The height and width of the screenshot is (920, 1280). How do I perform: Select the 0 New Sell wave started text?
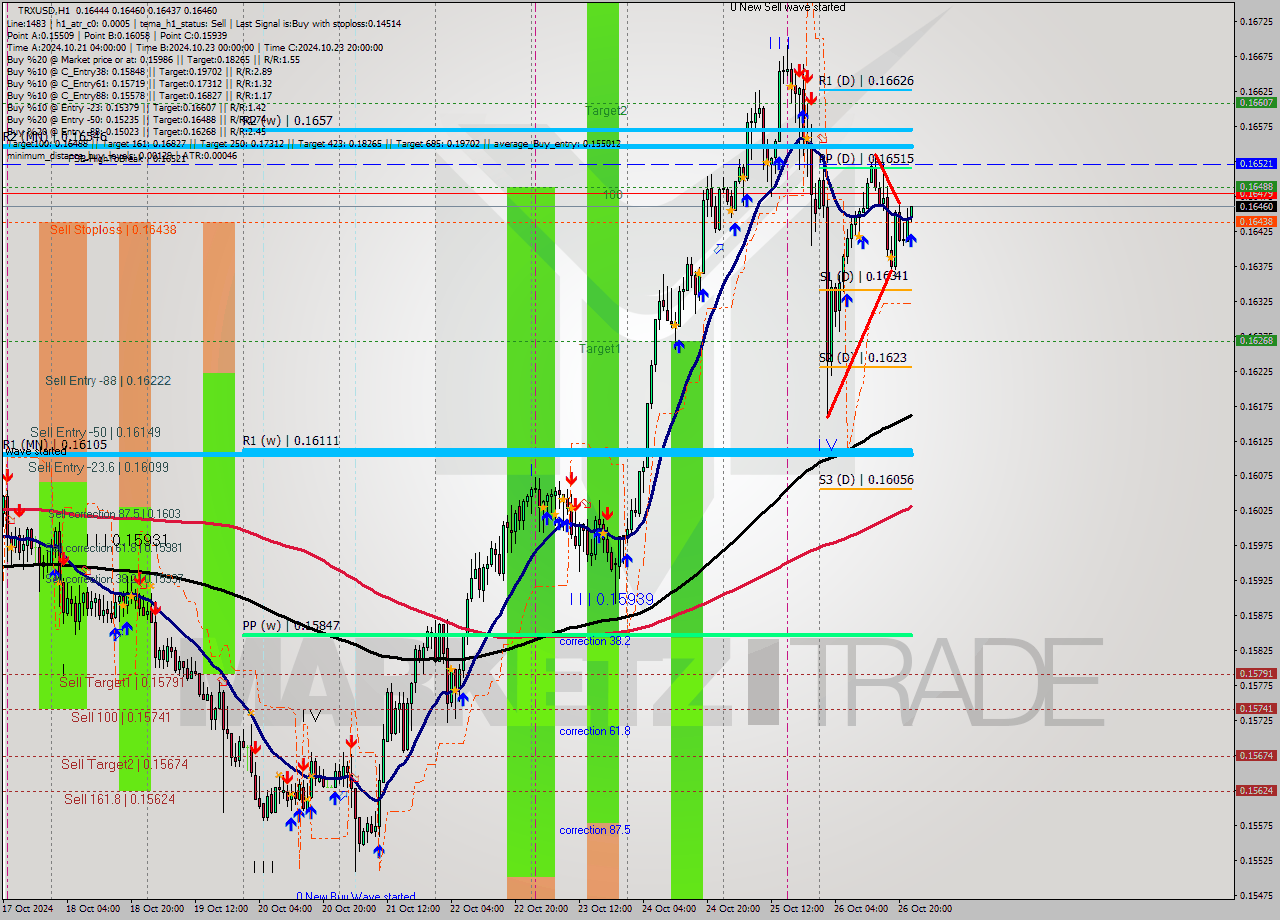787,7
